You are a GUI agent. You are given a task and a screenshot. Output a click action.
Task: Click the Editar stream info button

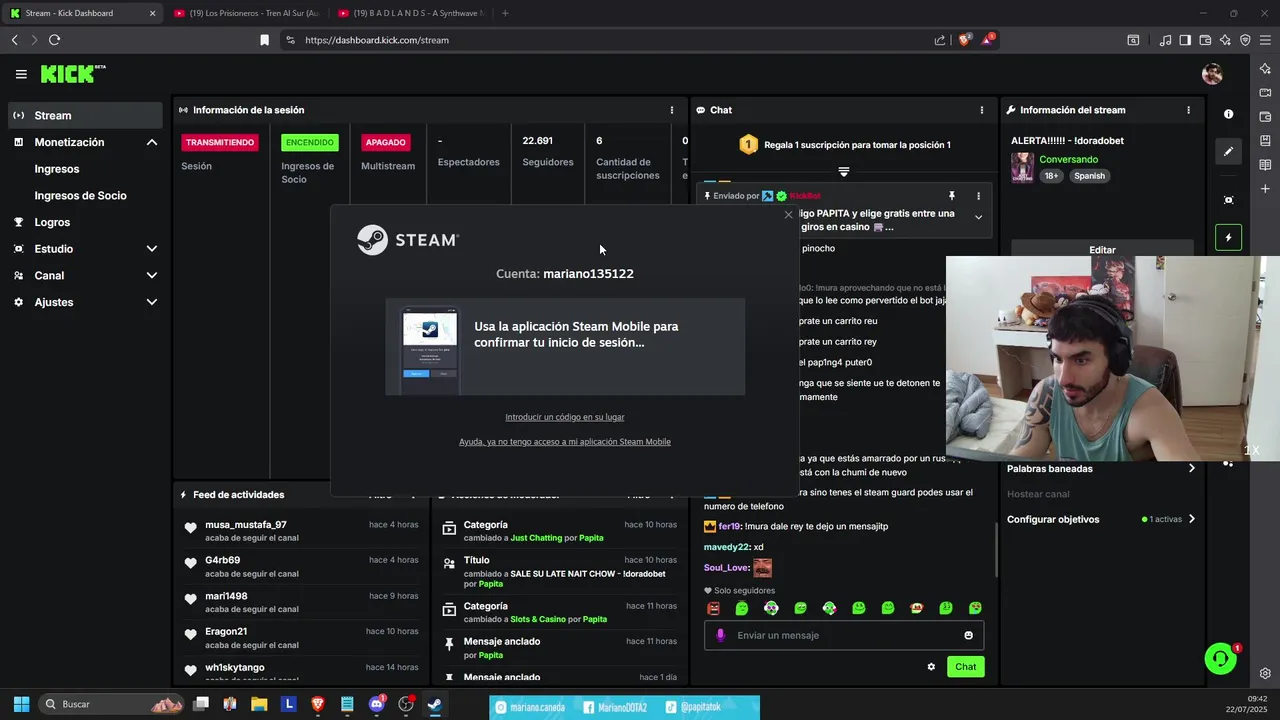(1102, 249)
